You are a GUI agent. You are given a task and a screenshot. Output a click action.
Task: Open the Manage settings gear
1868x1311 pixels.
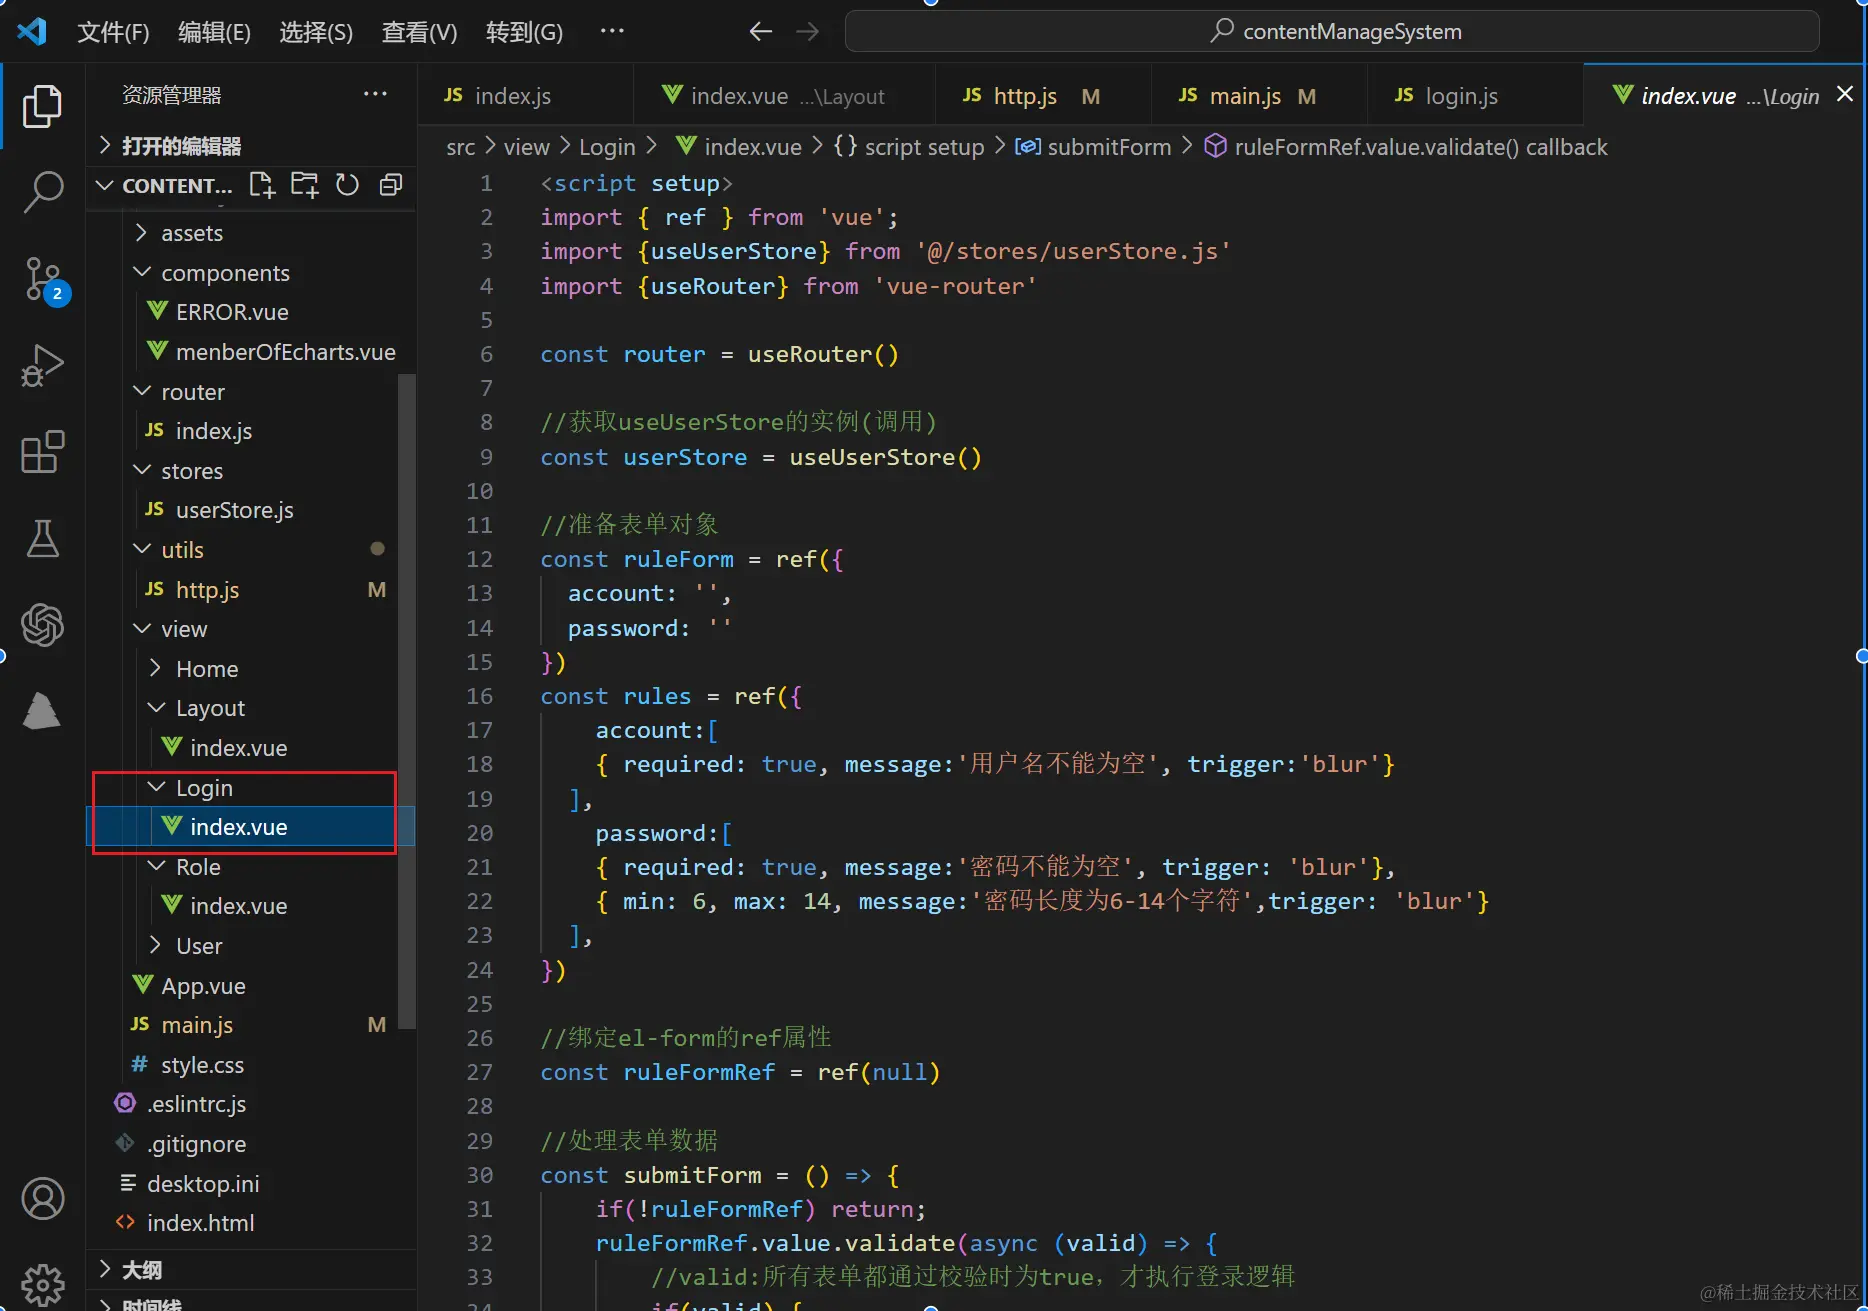point(42,1284)
